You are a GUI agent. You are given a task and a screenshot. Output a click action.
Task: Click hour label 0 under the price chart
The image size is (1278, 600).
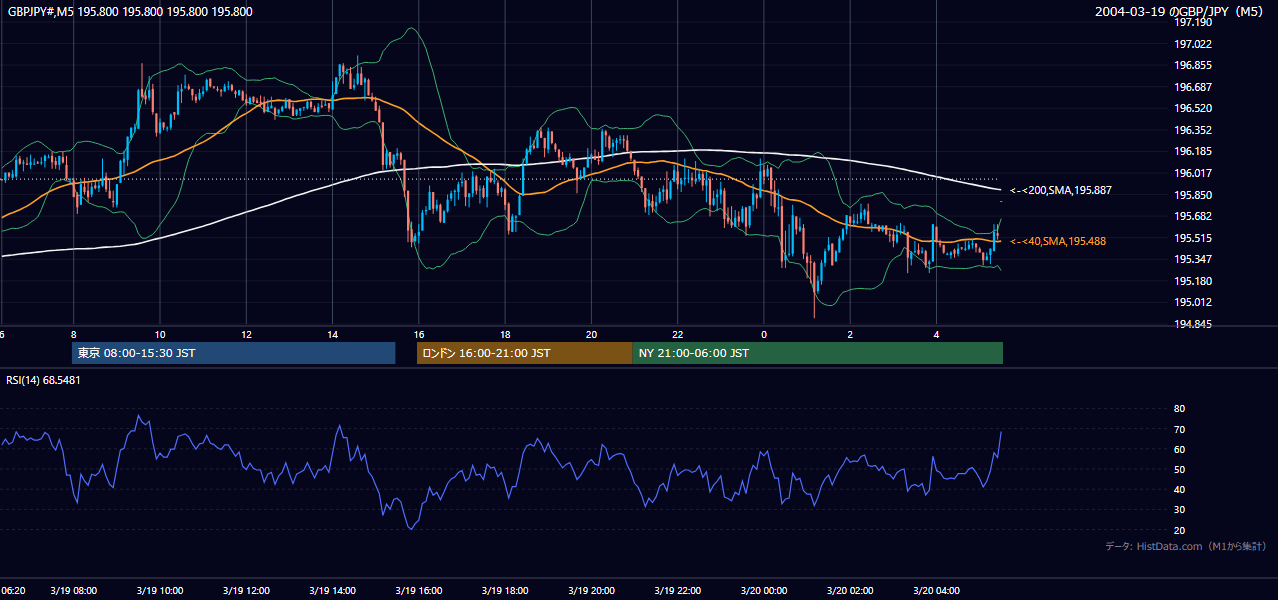[764, 334]
